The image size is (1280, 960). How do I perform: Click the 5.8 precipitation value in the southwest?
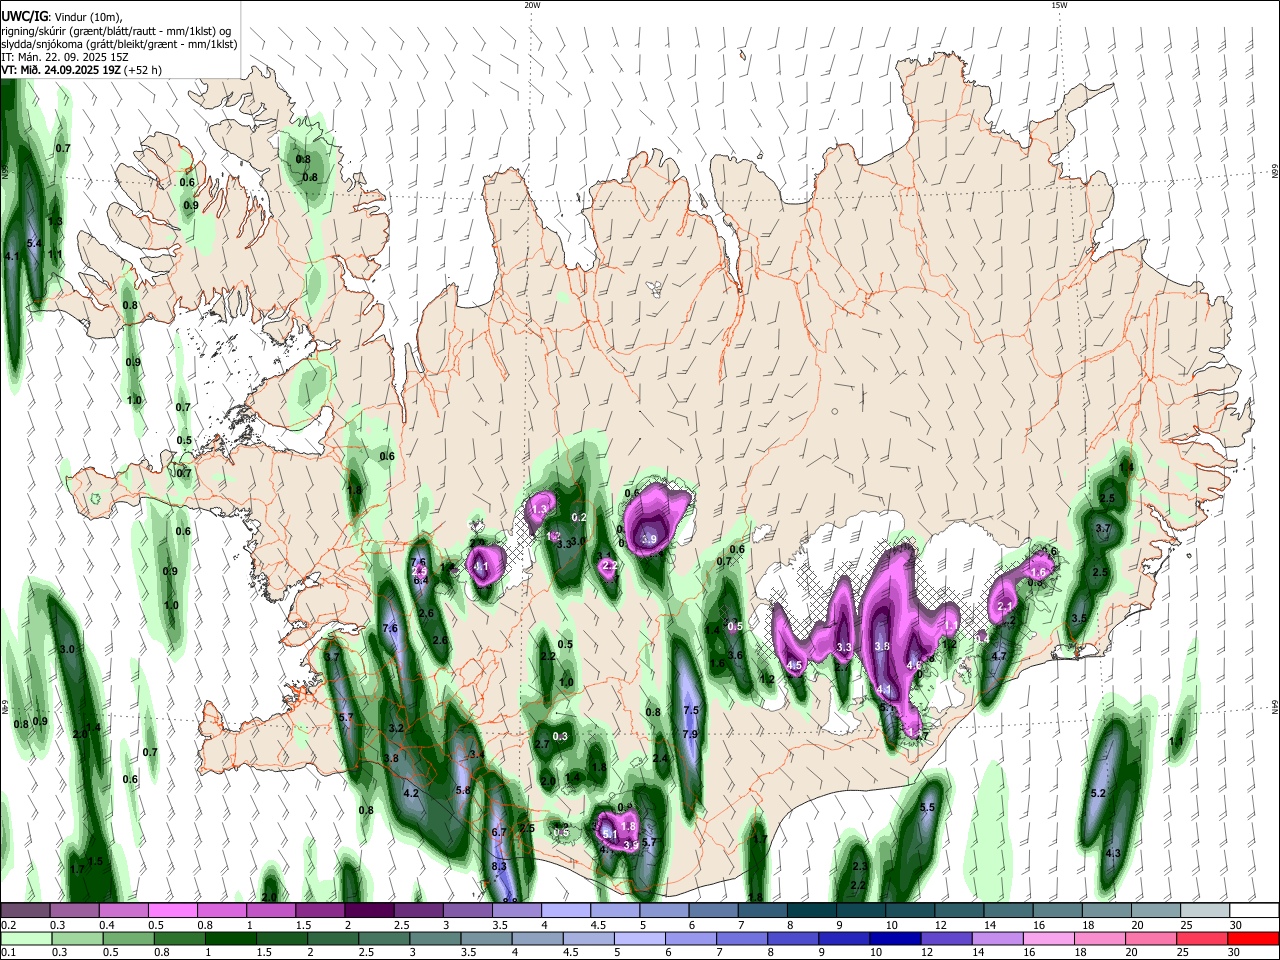point(463,790)
